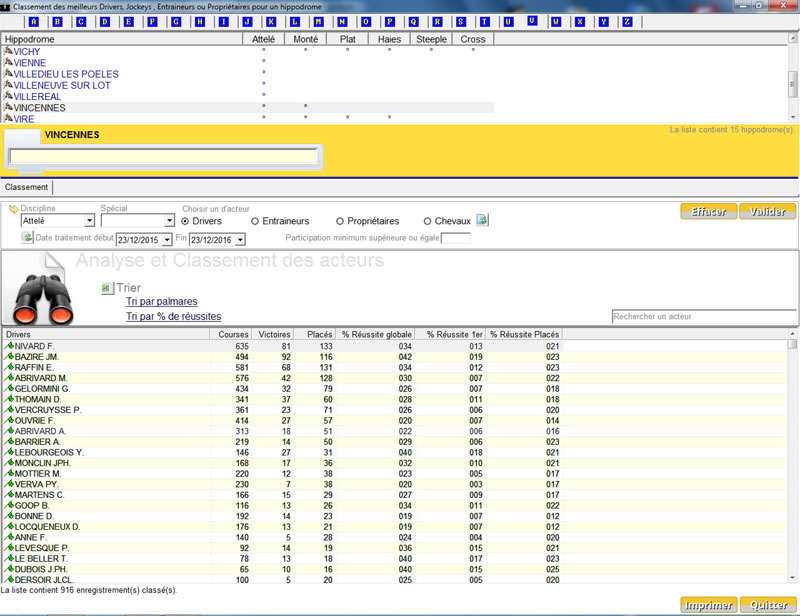The height and width of the screenshot is (616, 800).
Task: Click the calendar icon before Date traitement début
Action: click(x=27, y=238)
